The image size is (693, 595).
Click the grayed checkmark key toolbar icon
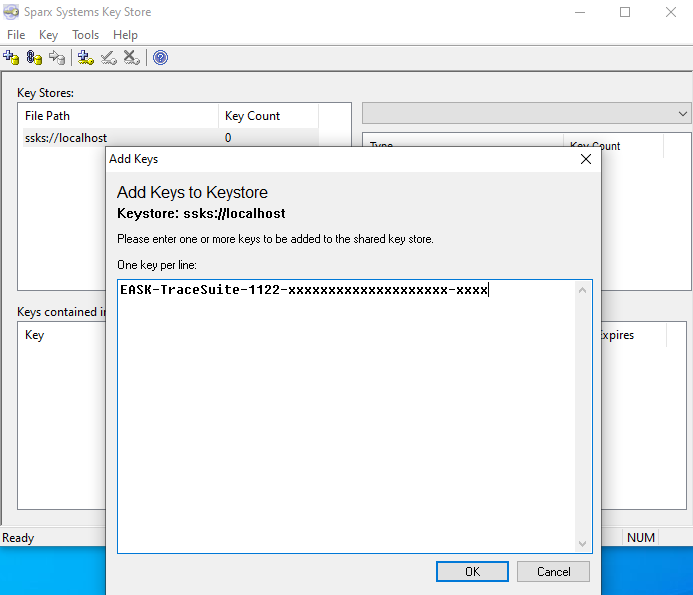coord(109,57)
